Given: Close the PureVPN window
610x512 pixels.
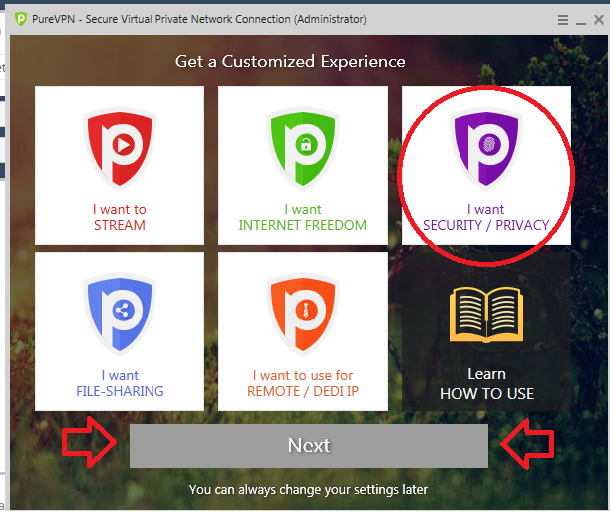Looking at the screenshot, I should tap(599, 19).
